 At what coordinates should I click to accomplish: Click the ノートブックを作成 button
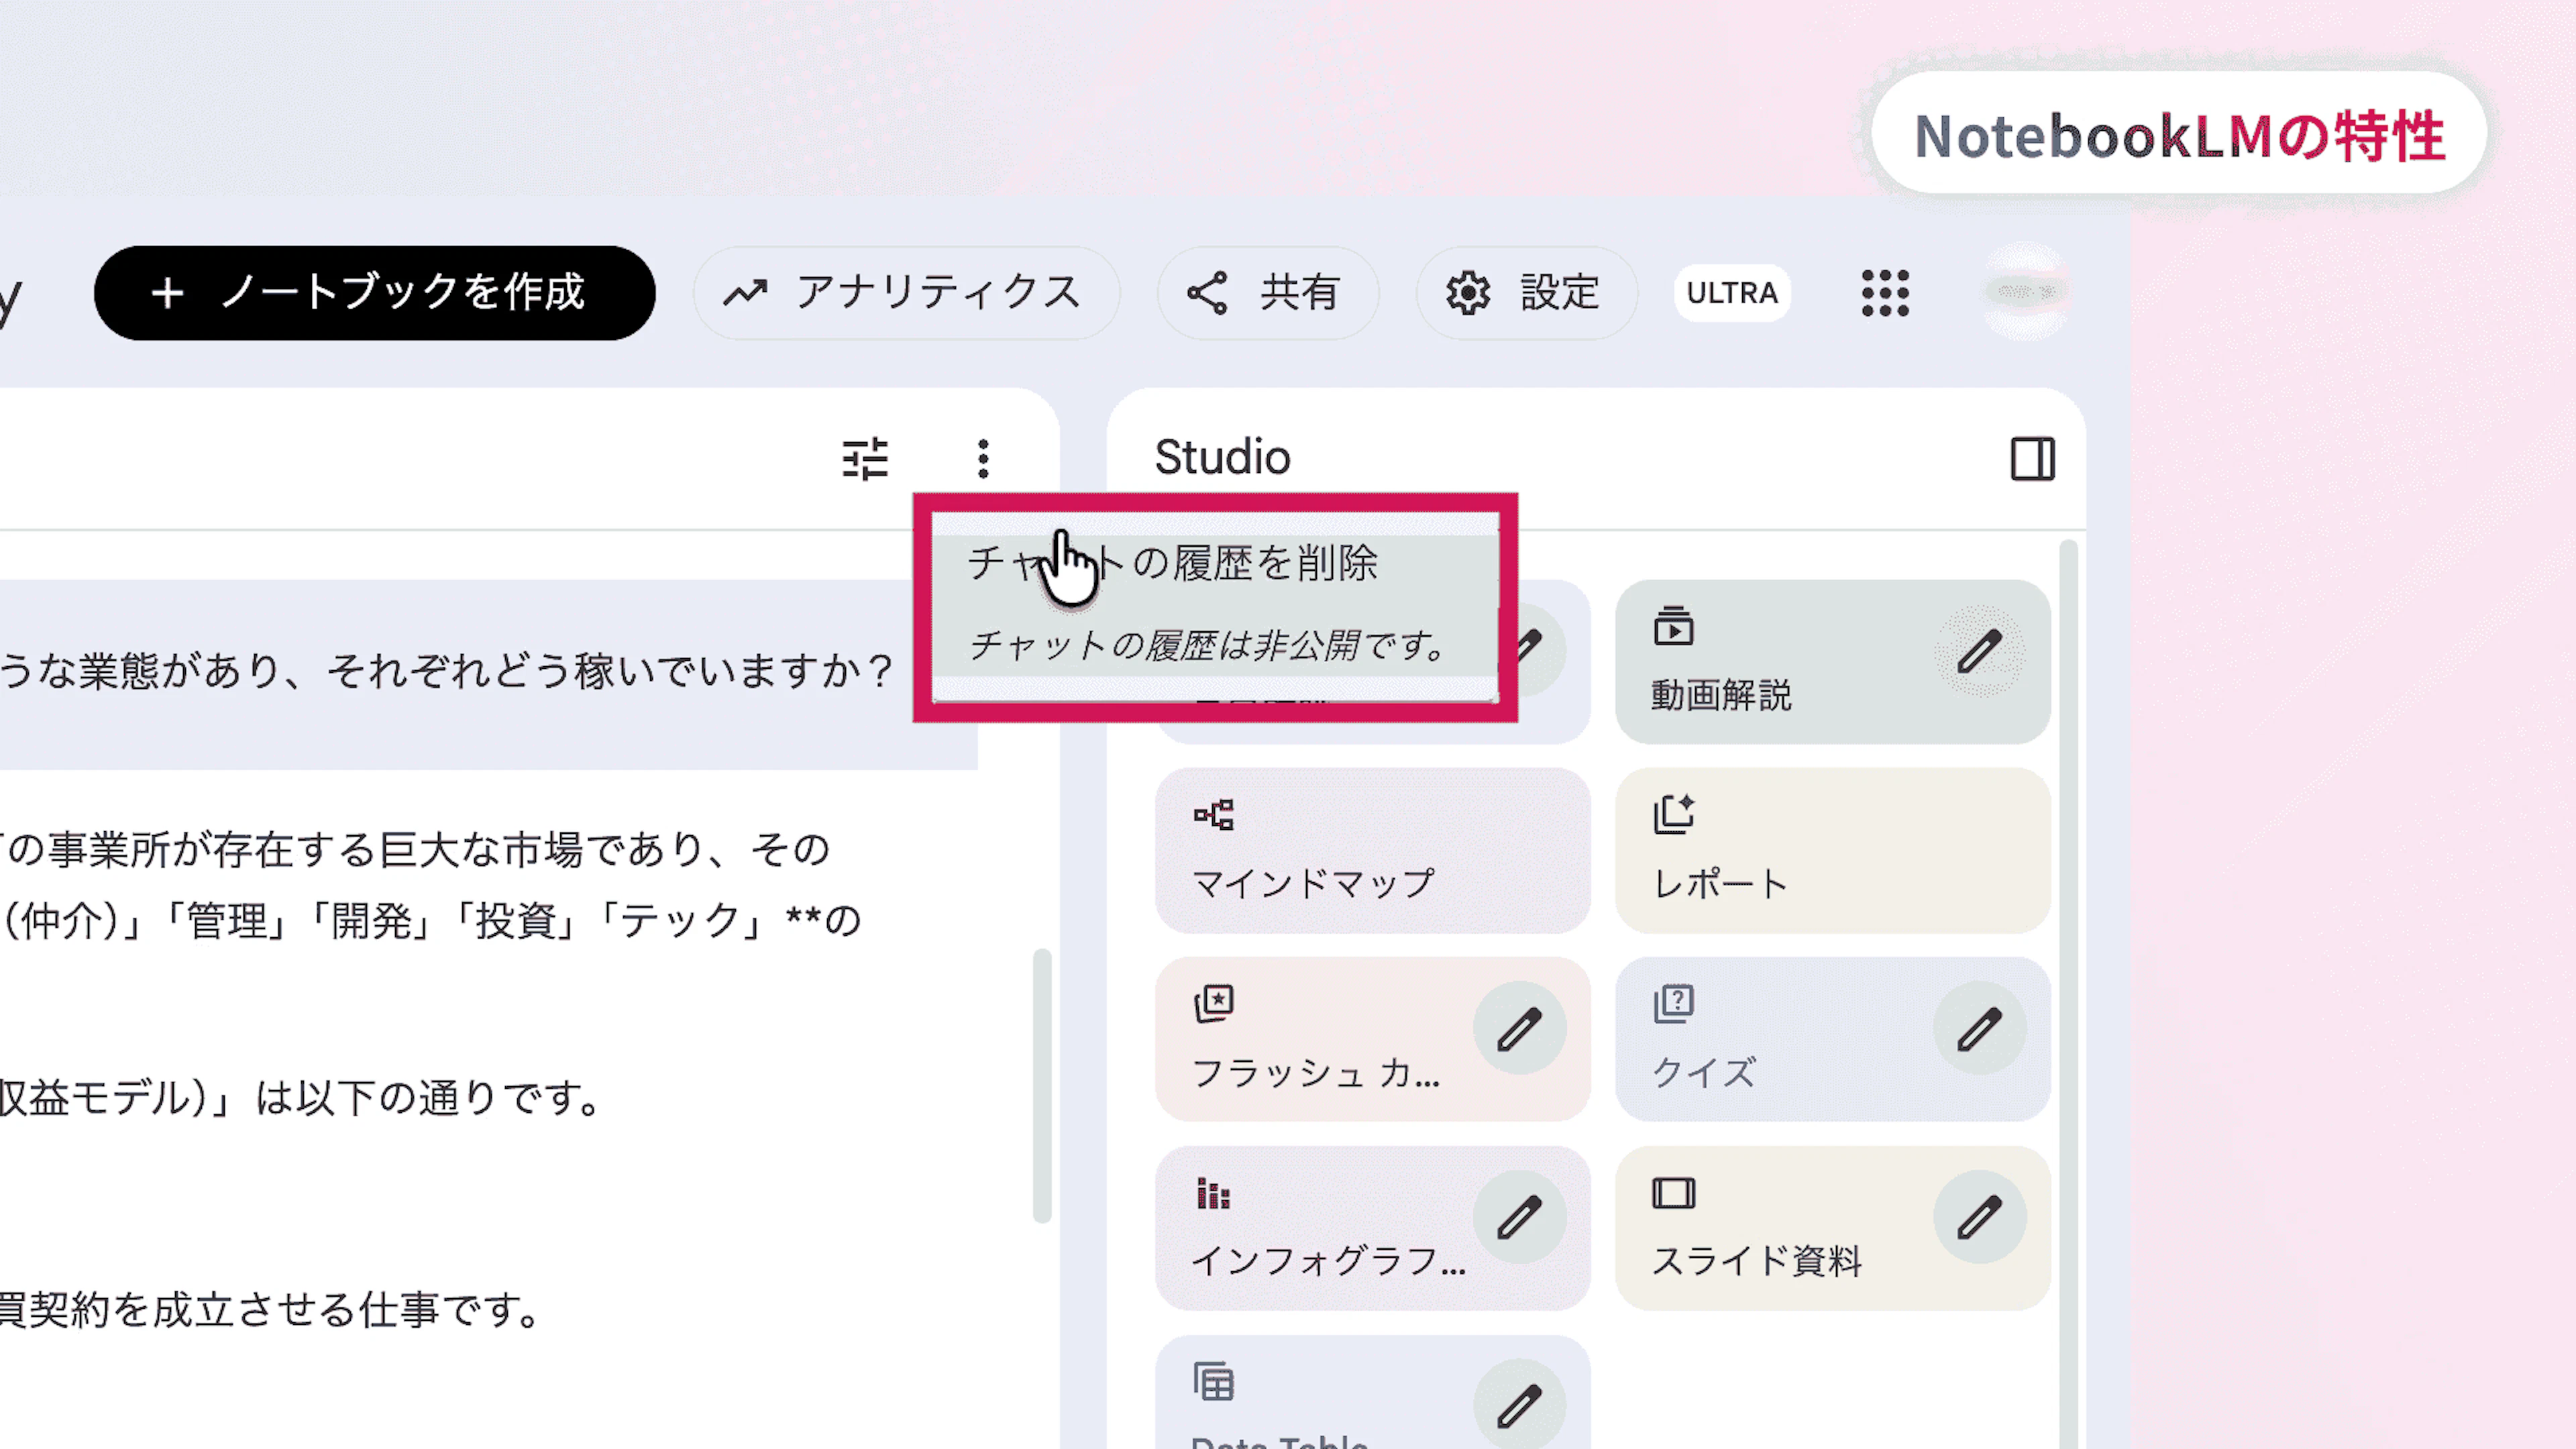click(x=375, y=293)
